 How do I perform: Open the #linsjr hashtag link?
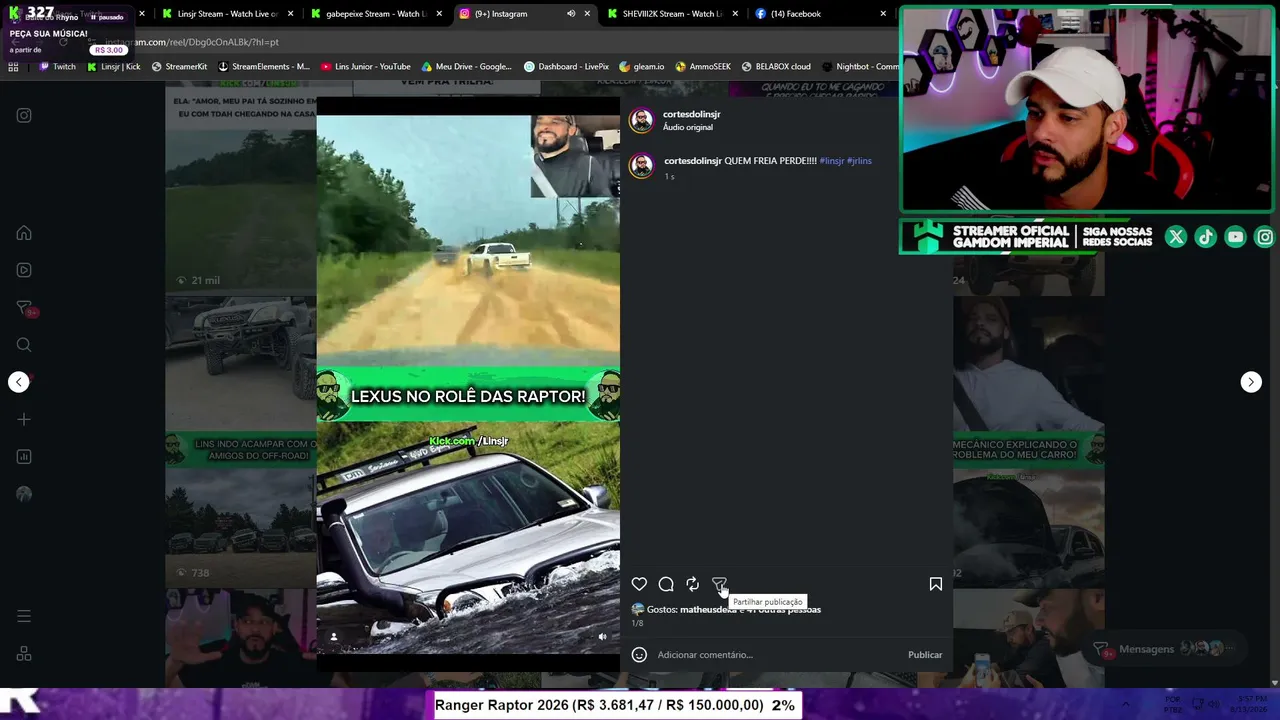coord(832,161)
